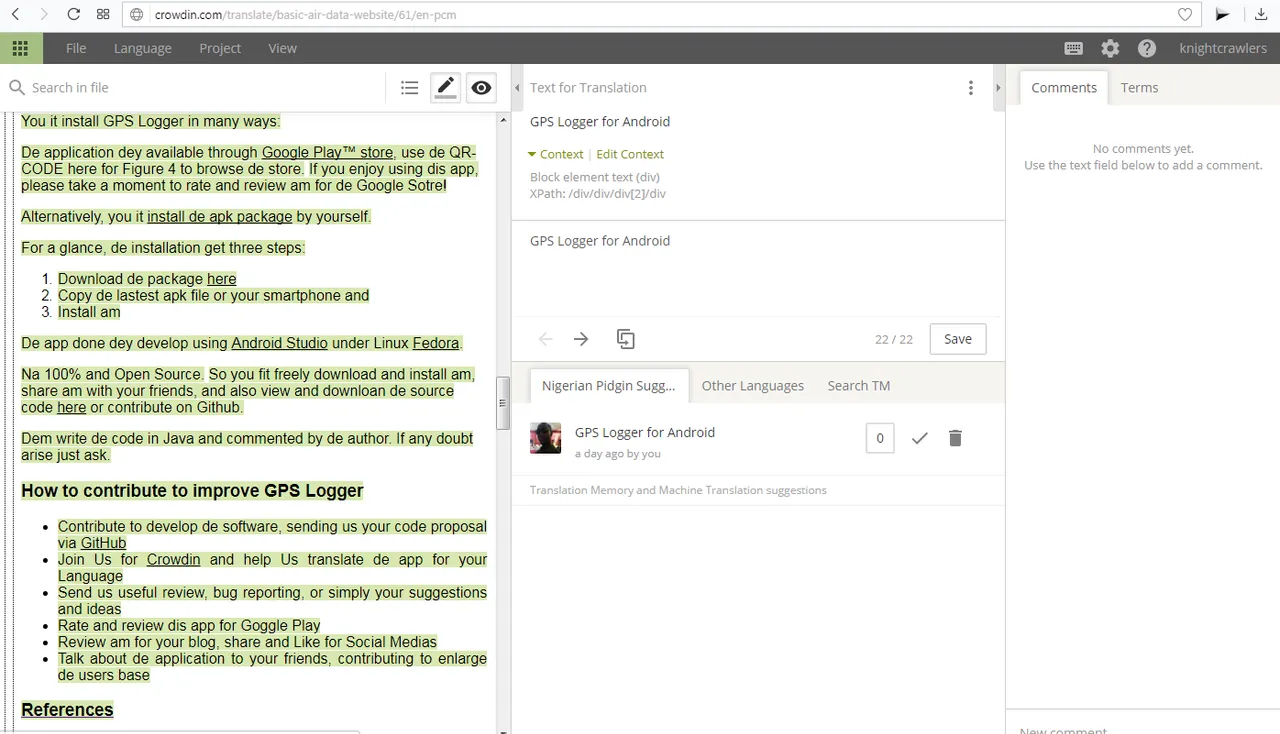This screenshot has height=734, width=1280.
Task: Open the Language menu
Action: coord(143,48)
